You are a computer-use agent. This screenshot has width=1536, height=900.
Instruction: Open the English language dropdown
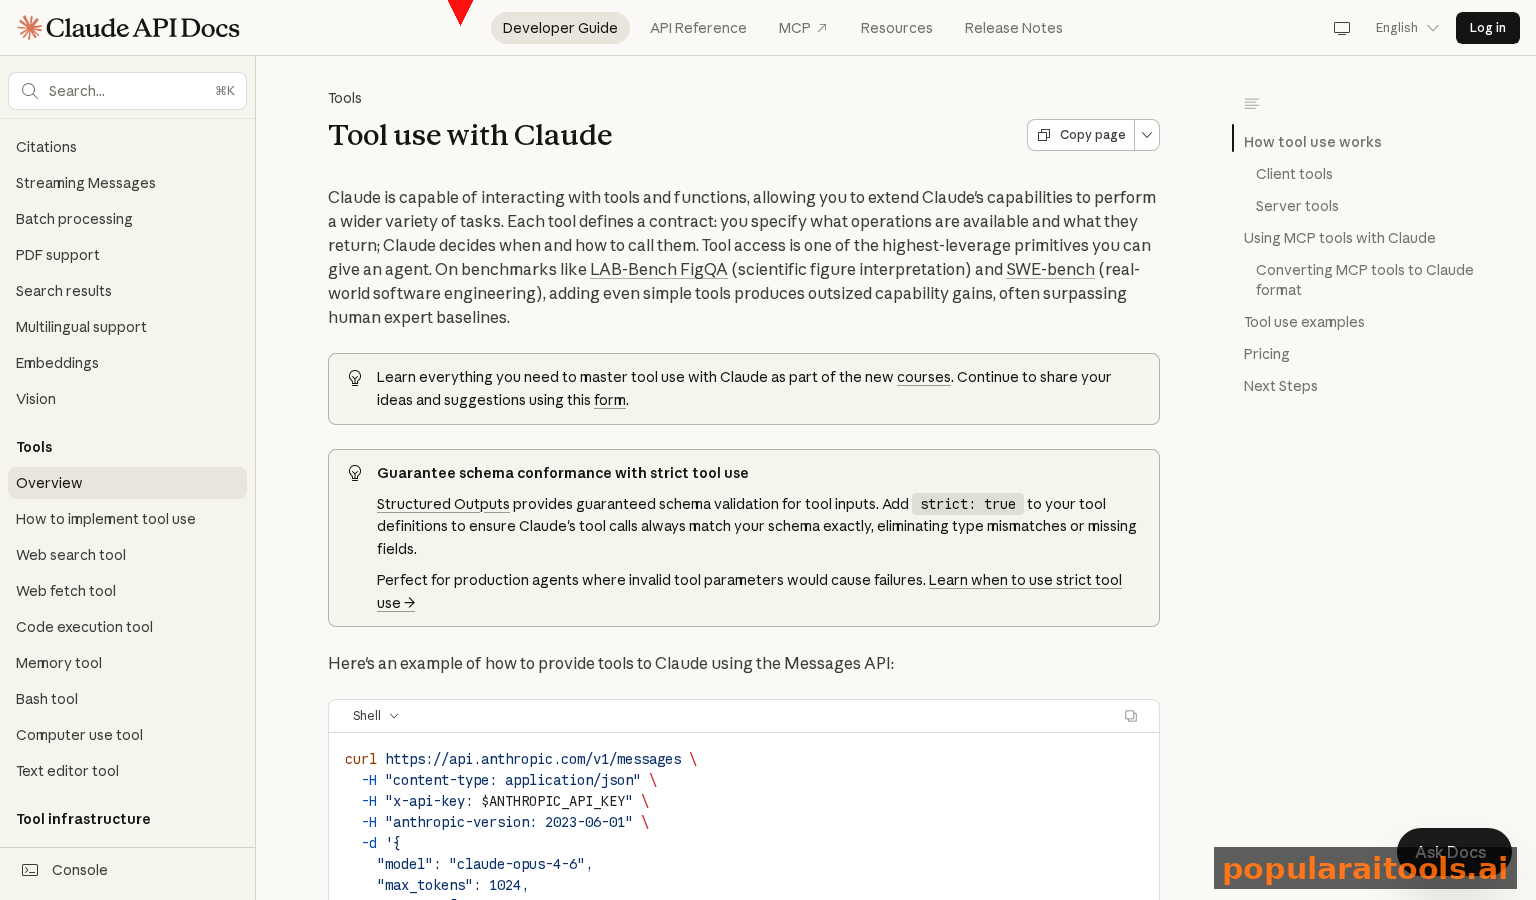point(1407,28)
